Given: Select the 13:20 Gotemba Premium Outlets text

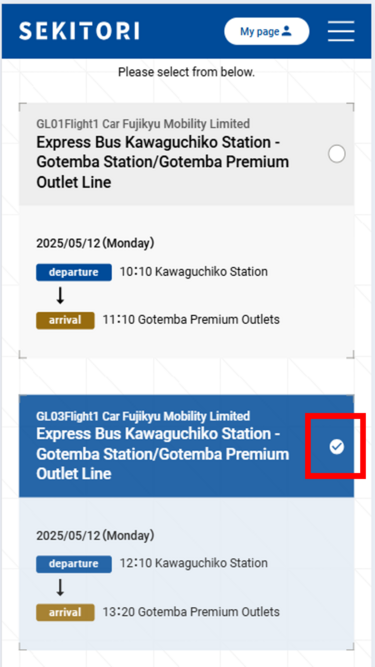Looking at the screenshot, I should [x=191, y=612].
